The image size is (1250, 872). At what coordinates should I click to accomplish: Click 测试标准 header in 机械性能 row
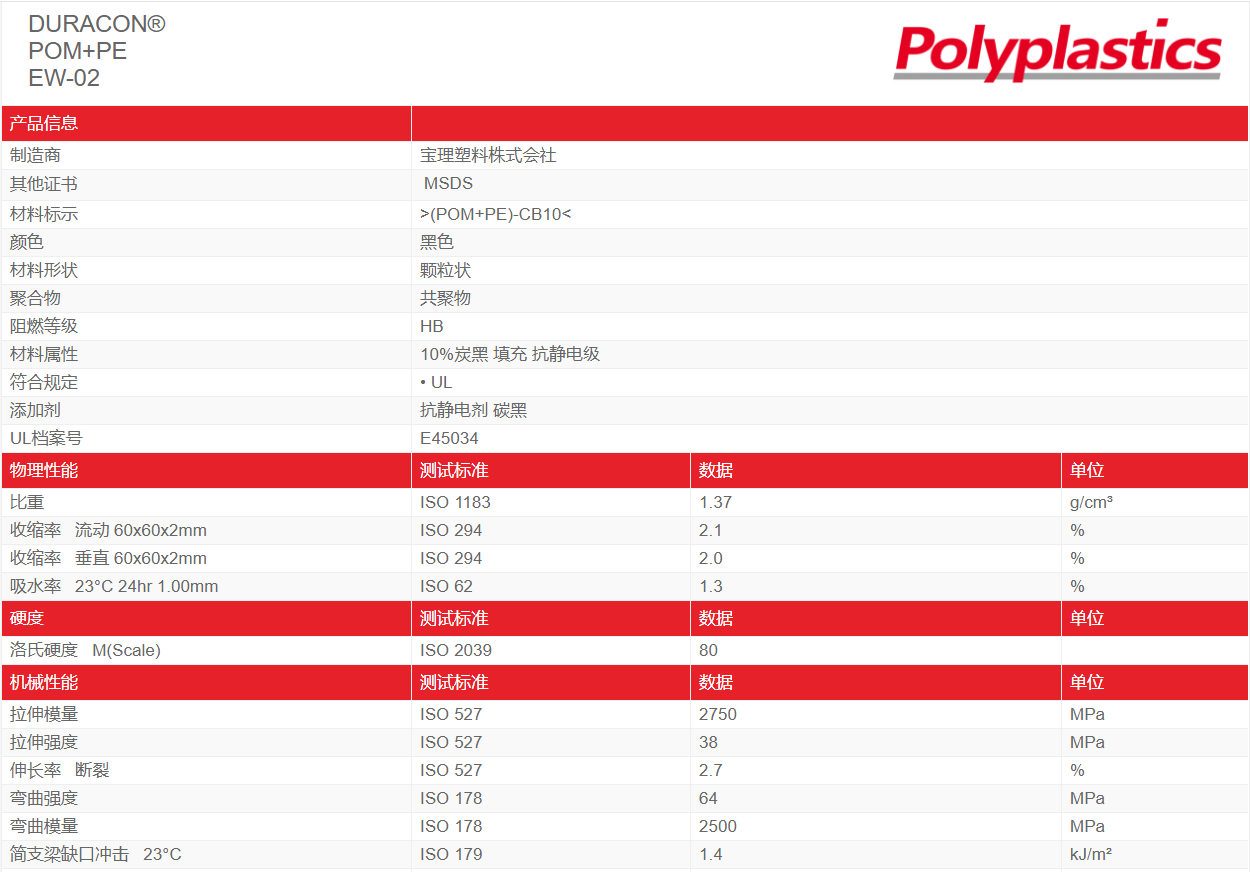point(454,682)
